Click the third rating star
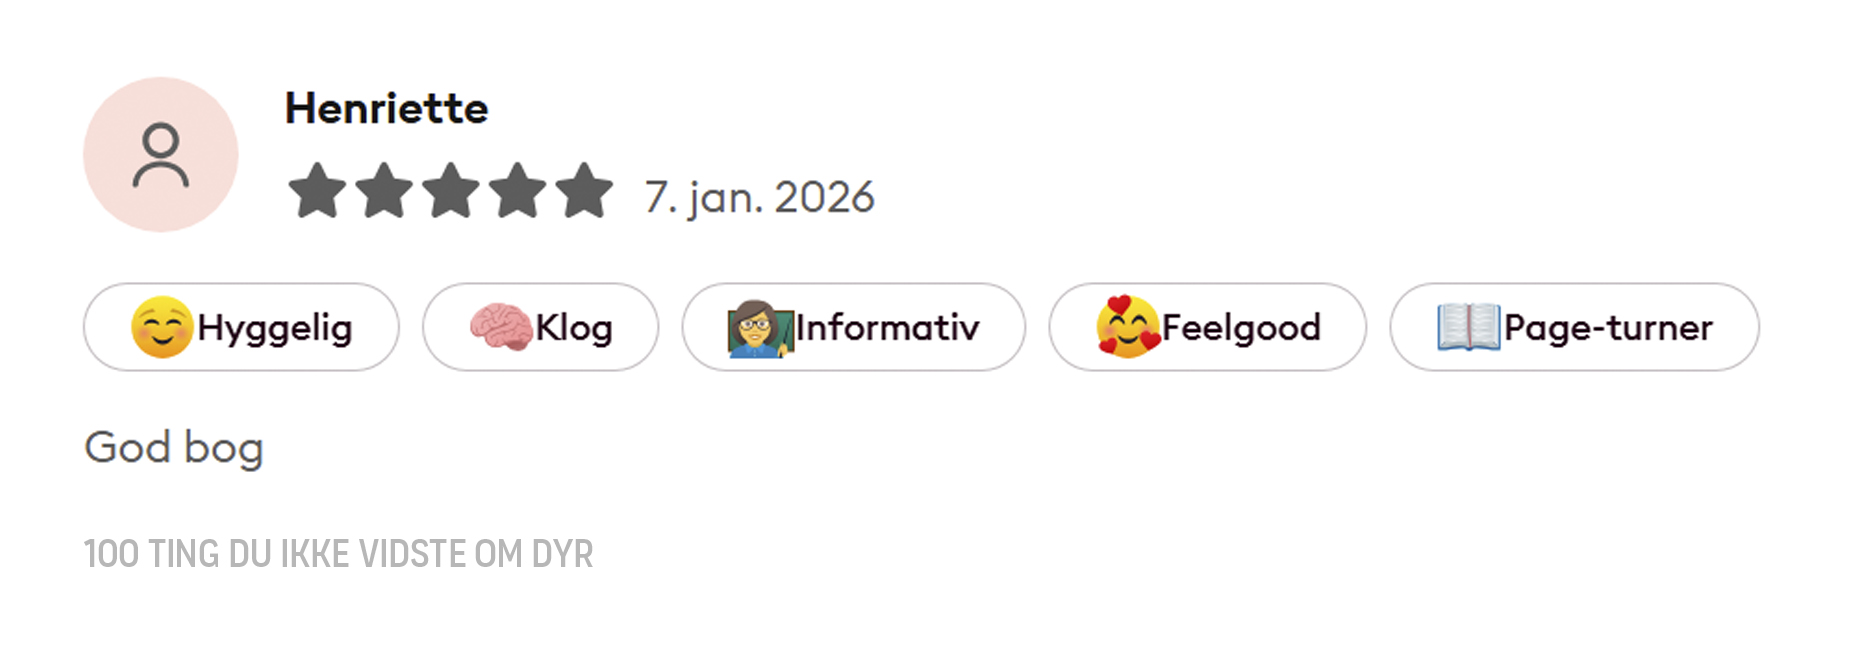The height and width of the screenshot is (649, 1873). [451, 190]
